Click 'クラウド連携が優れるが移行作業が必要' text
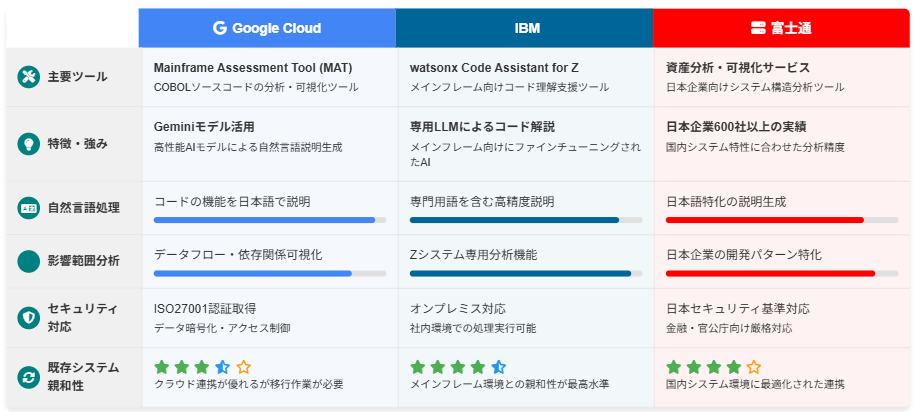 (x=249, y=385)
